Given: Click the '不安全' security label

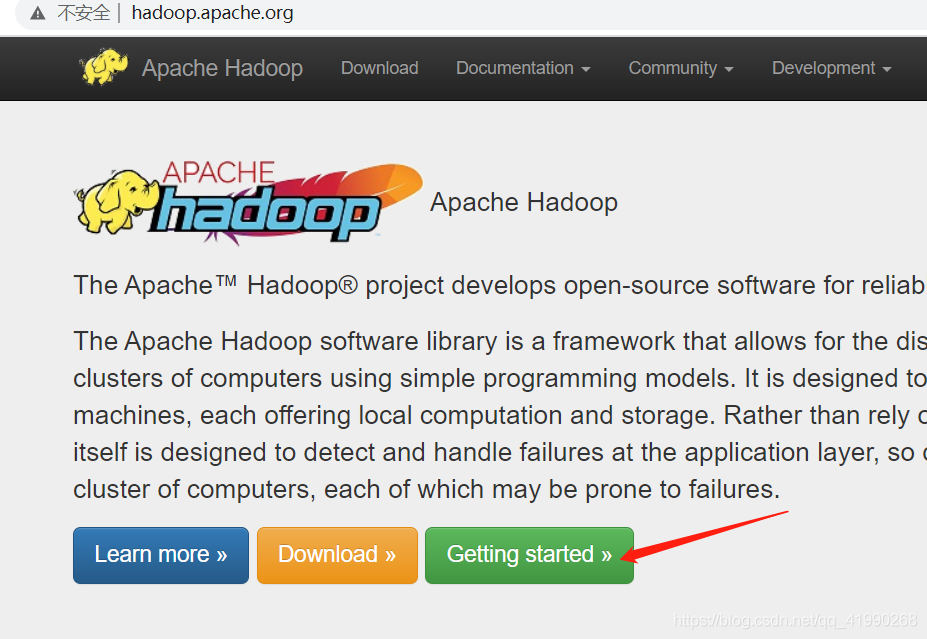Looking at the screenshot, I should [x=84, y=13].
